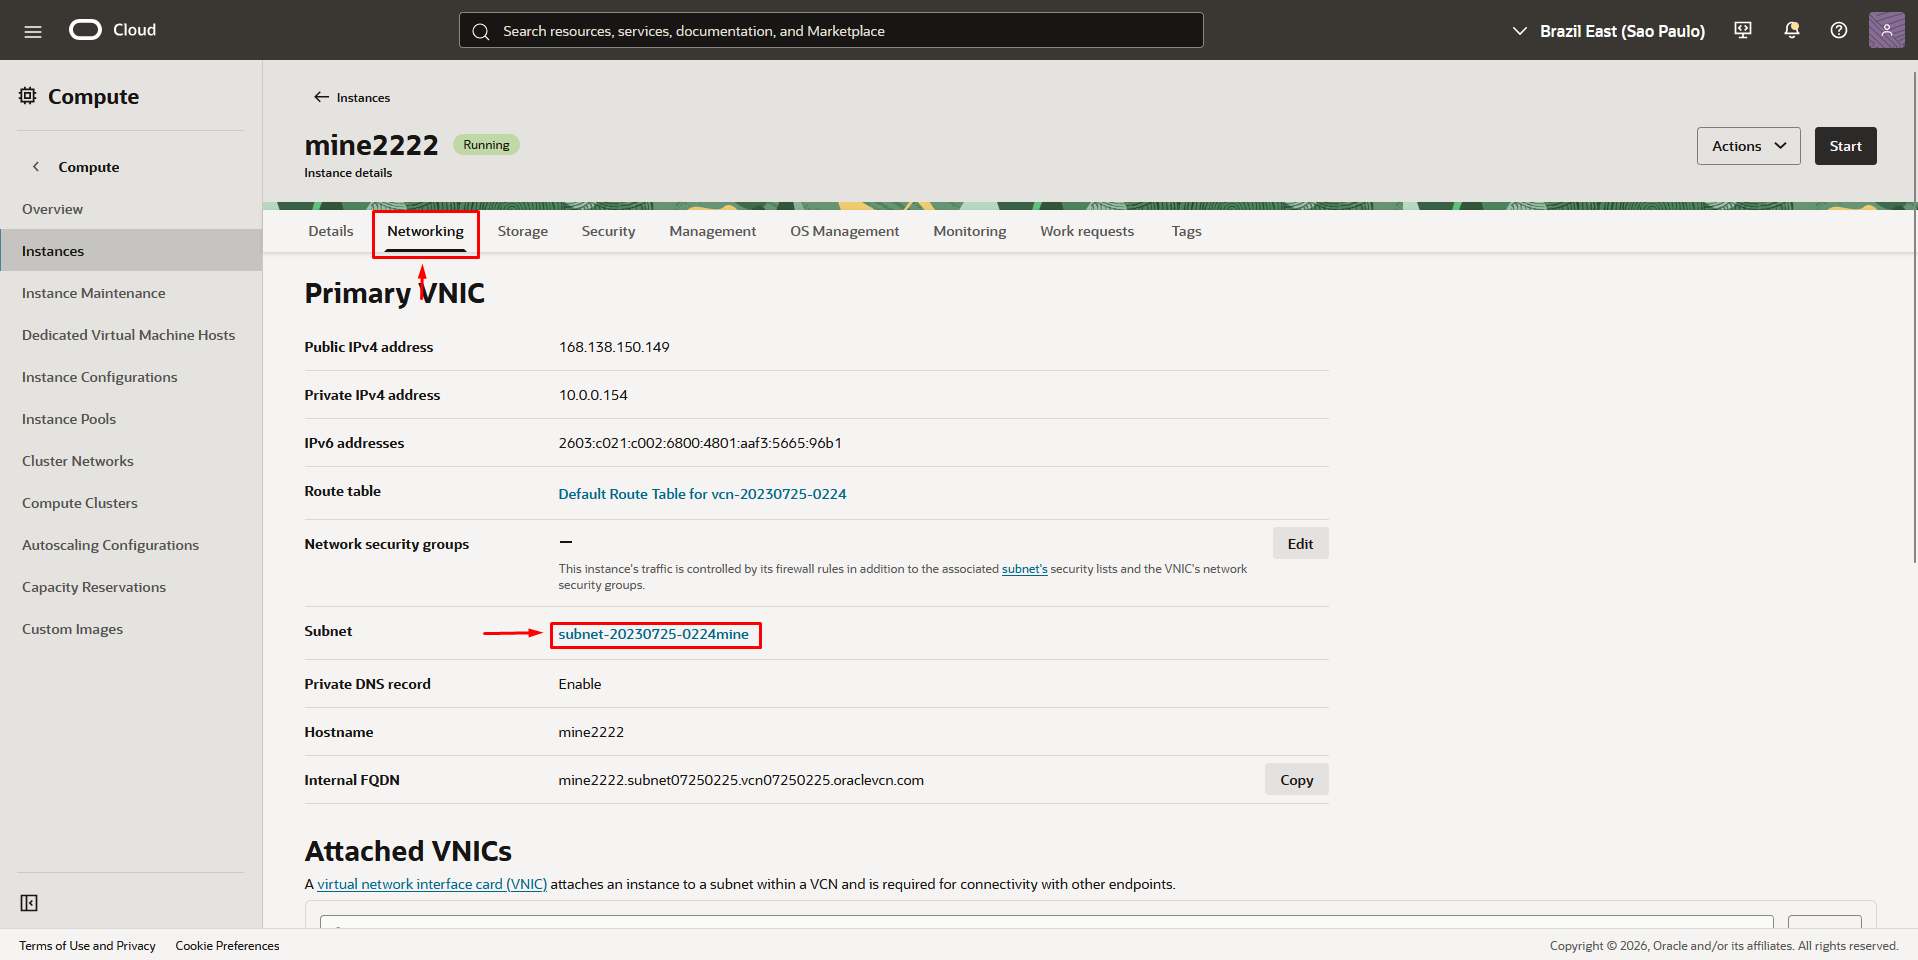Open the Actions dropdown
This screenshot has width=1918, height=960.
point(1748,146)
